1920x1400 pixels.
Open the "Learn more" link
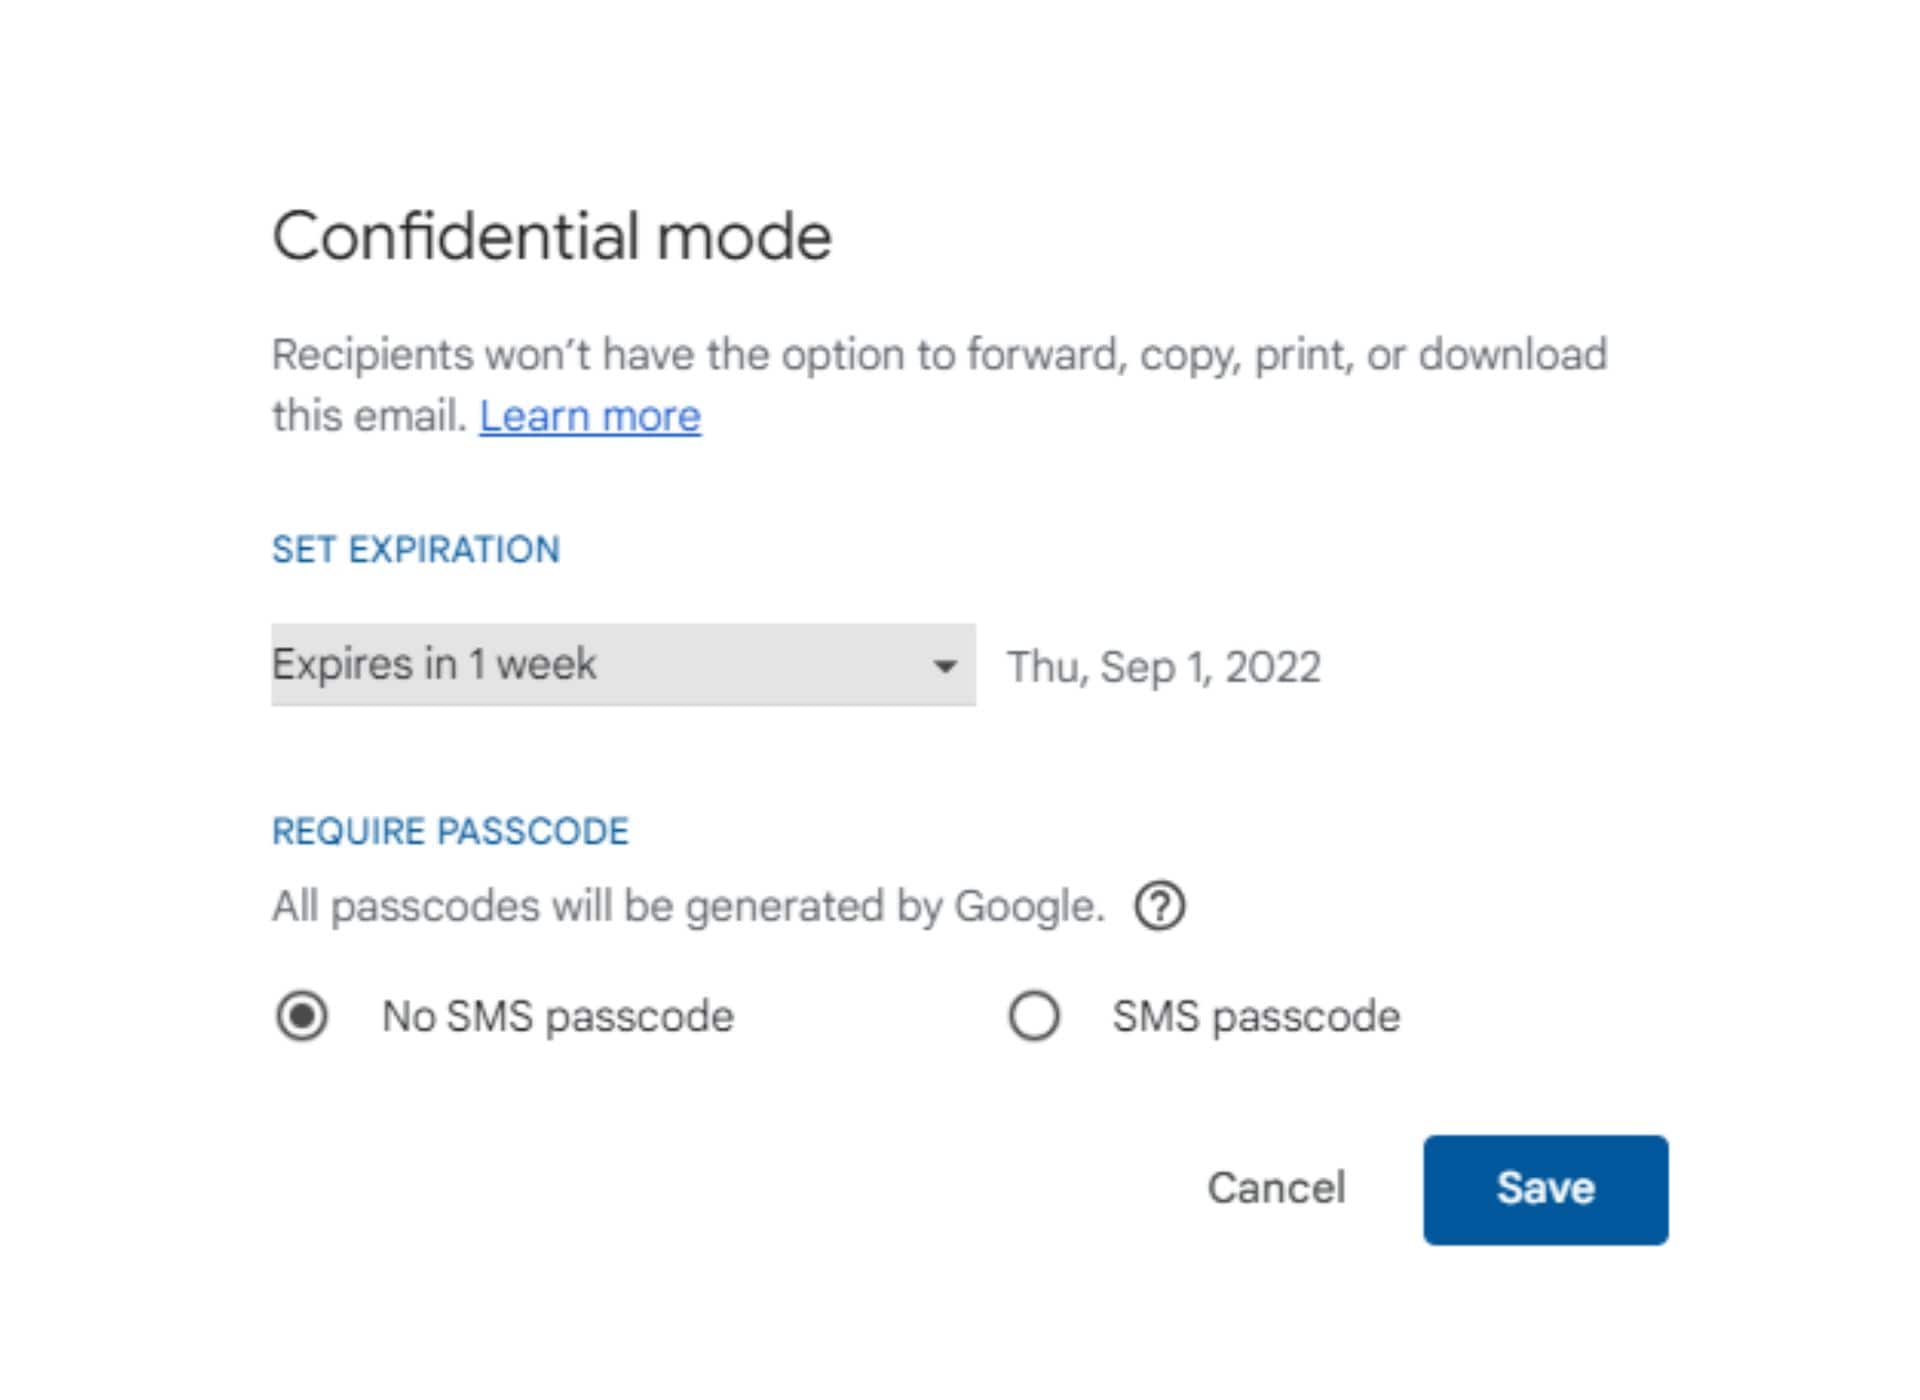(590, 416)
